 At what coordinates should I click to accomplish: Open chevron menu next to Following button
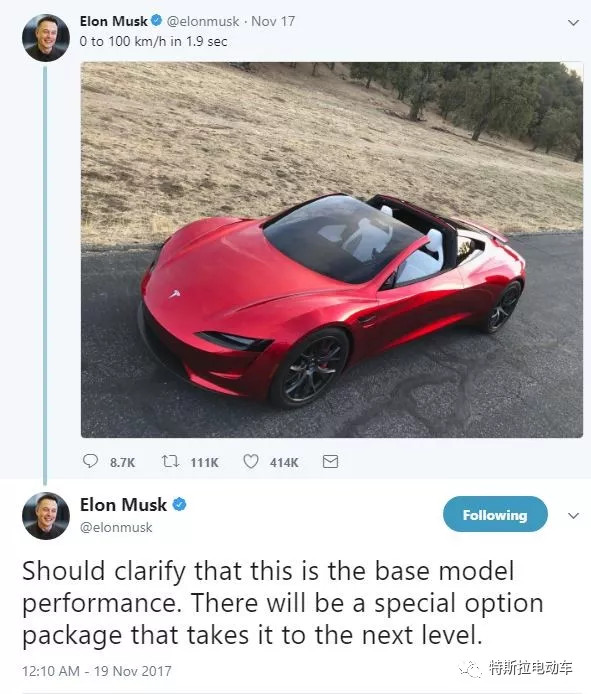573,516
